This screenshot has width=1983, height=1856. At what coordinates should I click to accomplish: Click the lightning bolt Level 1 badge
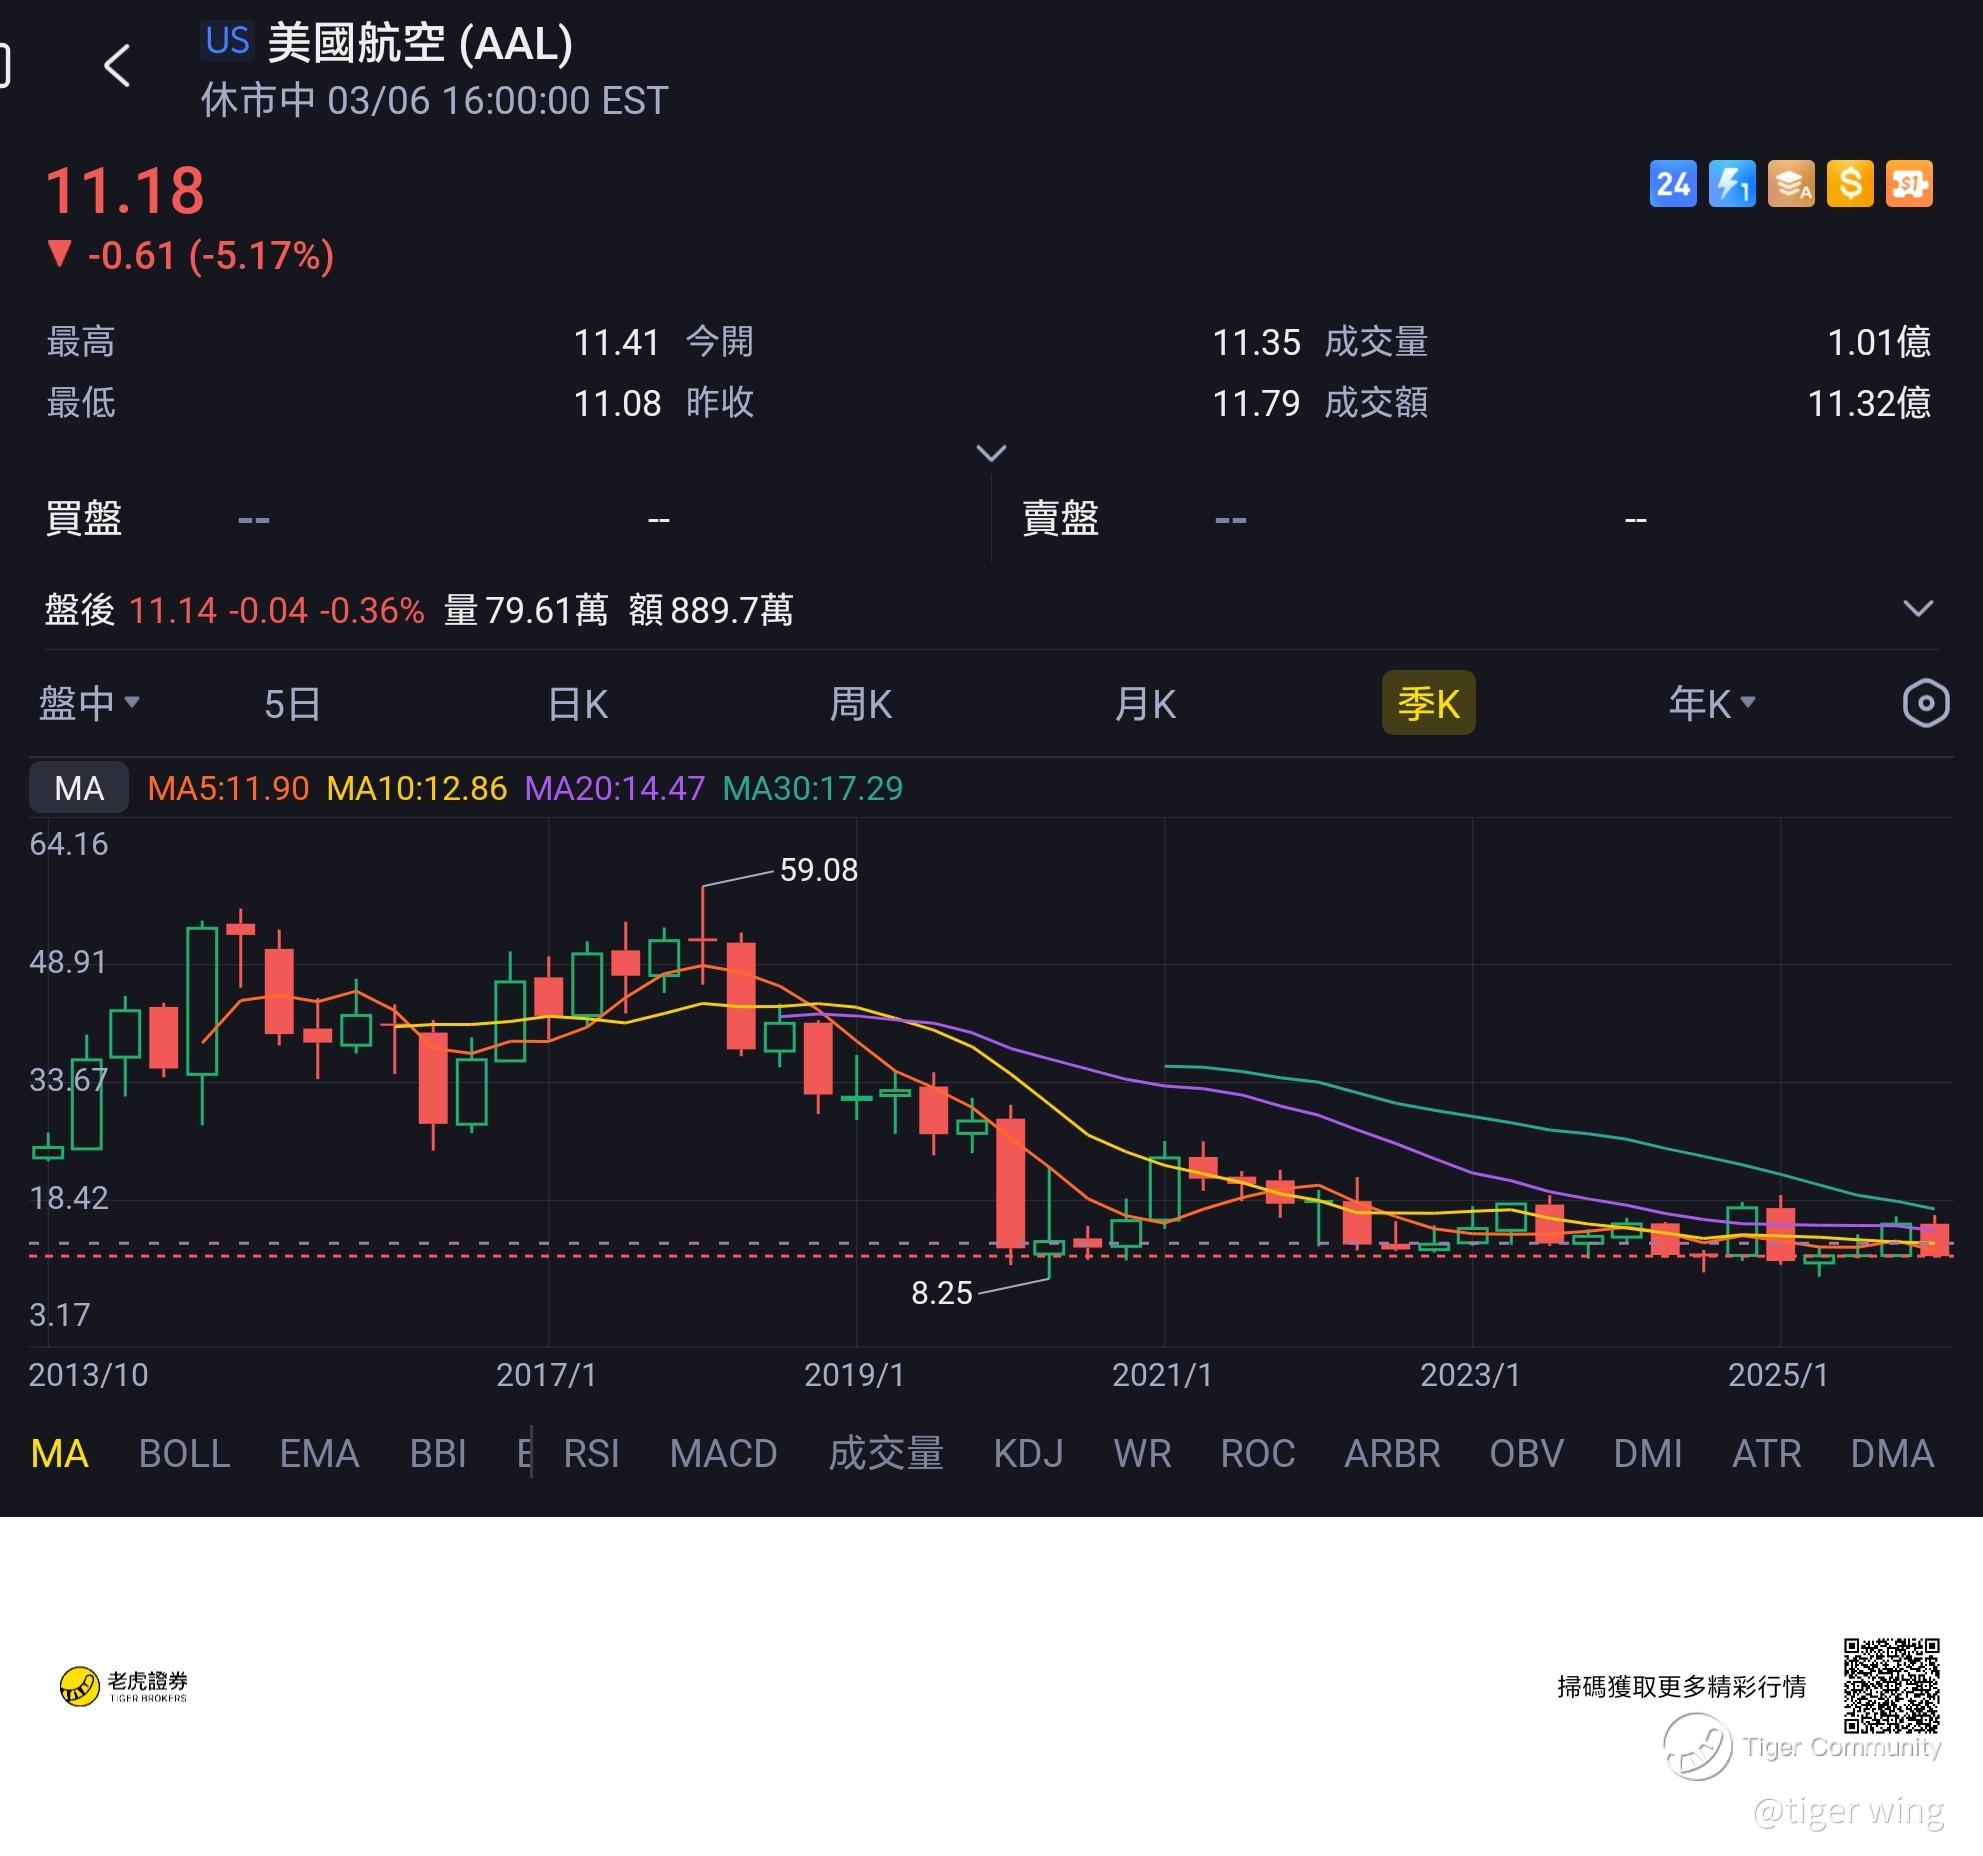(1731, 184)
